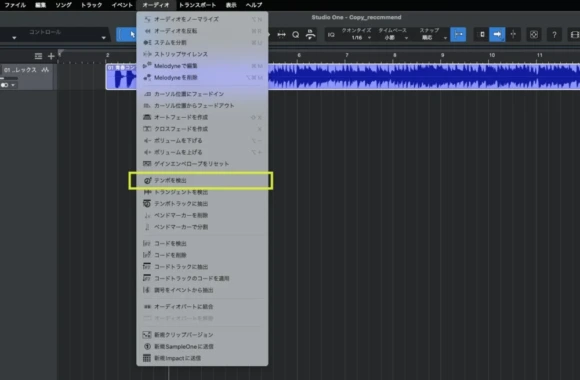Open the track list lines icon
Viewport: 580px width, 380px height.
click(x=38, y=56)
